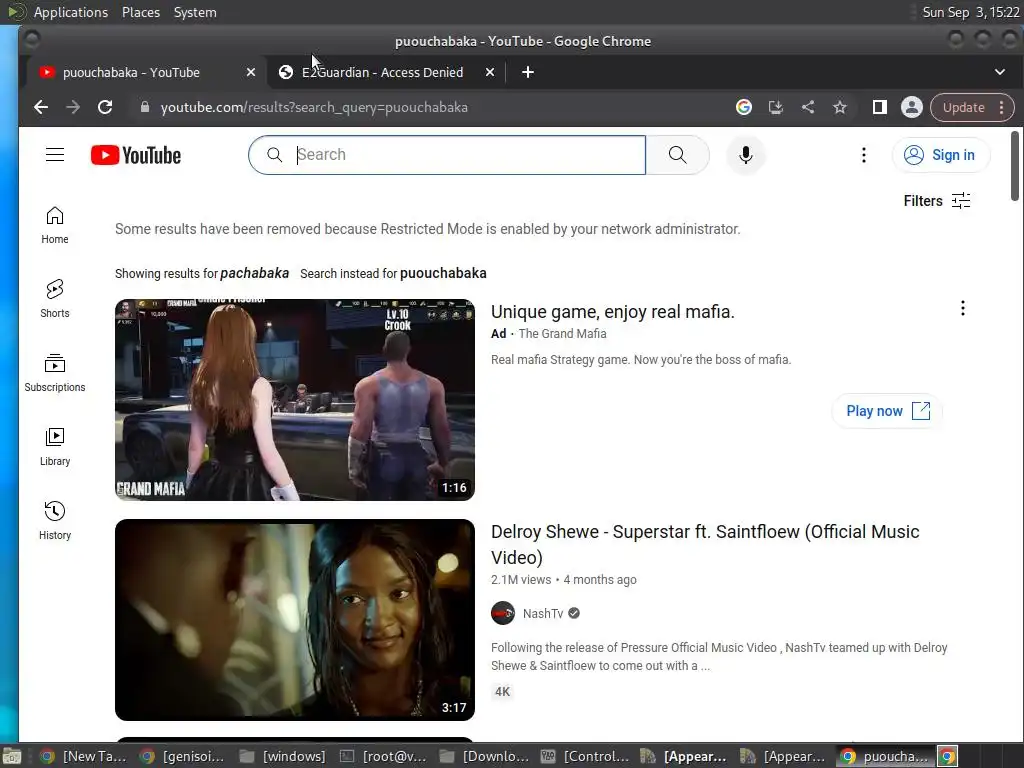Switch to [Control... taskbar item
1024x768 pixels.
pyautogui.click(x=586, y=756)
